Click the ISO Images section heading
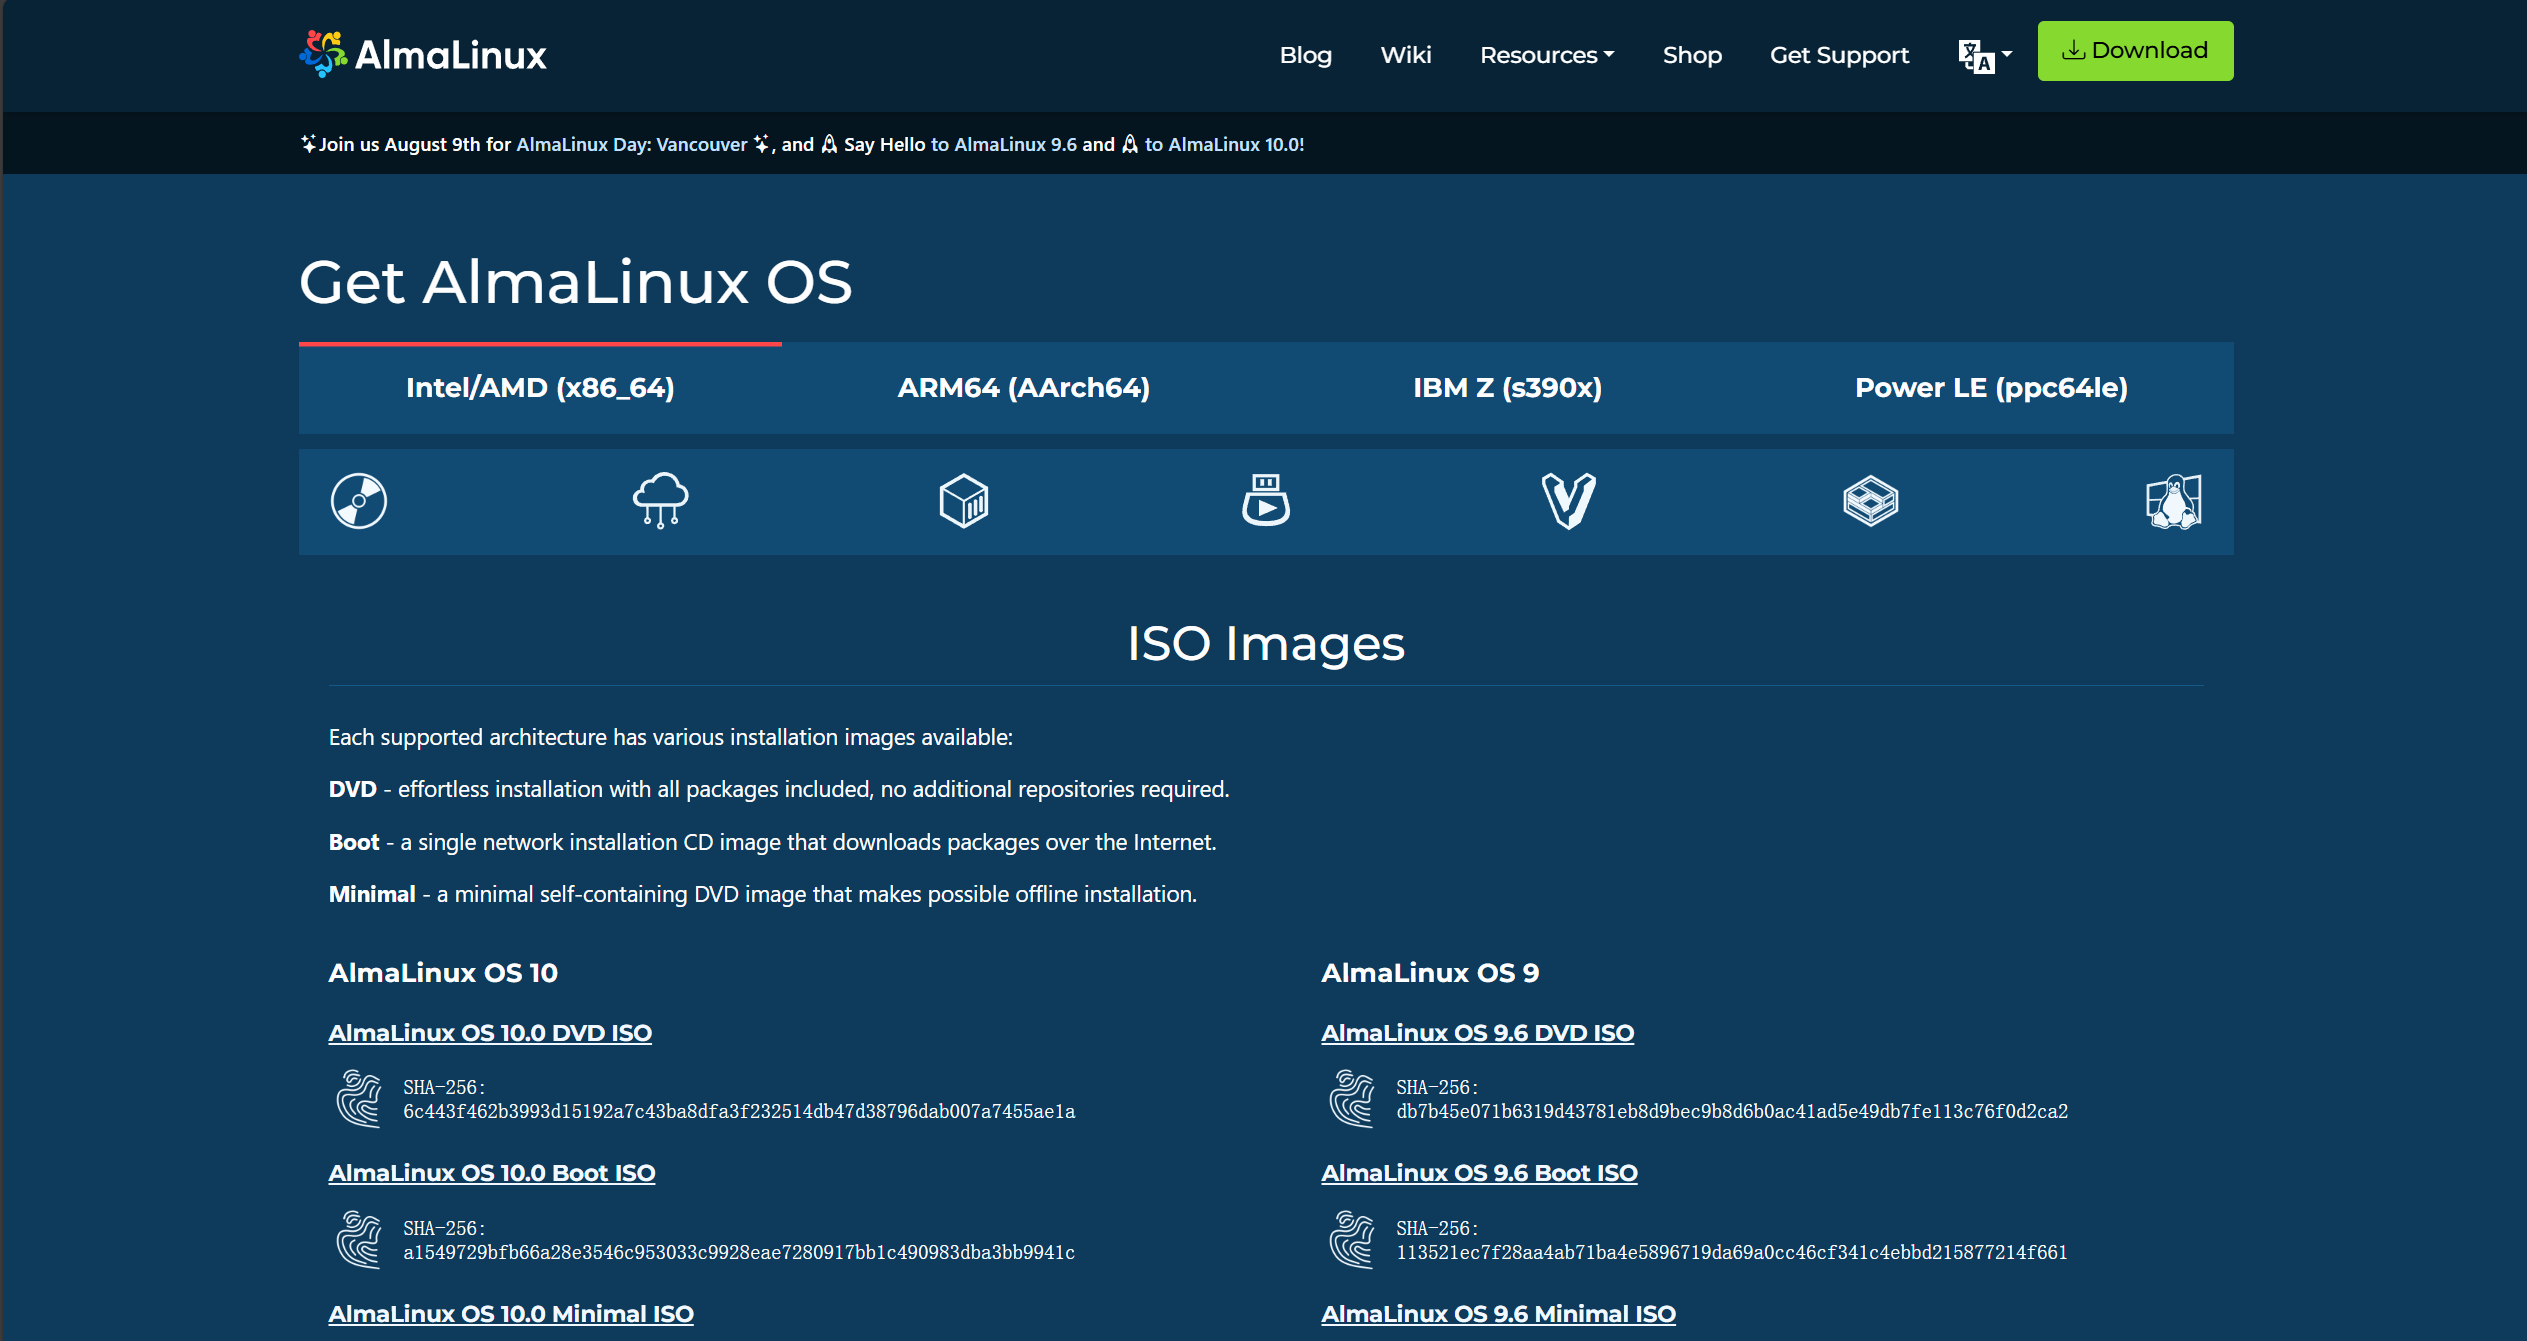 point(1266,643)
